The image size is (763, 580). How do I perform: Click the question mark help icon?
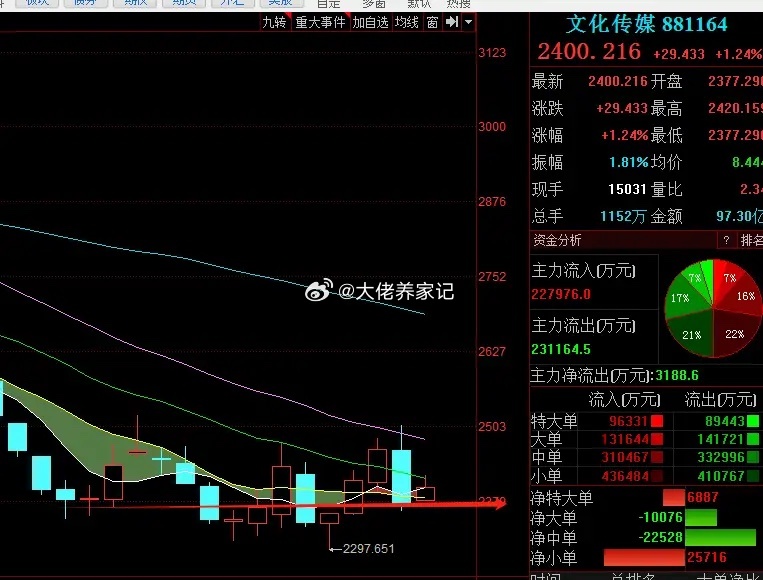tap(726, 240)
